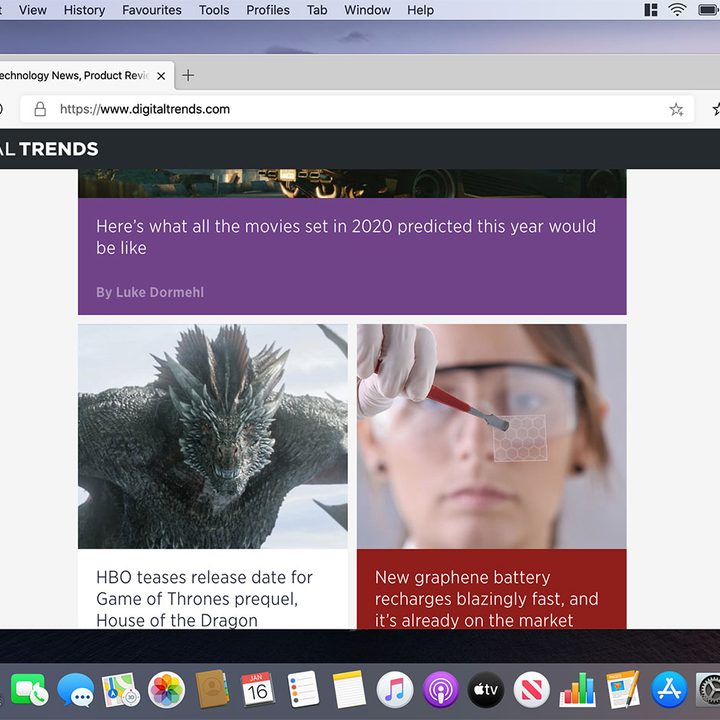The height and width of the screenshot is (720, 720).
Task: Open the View menu
Action: pos(33,10)
